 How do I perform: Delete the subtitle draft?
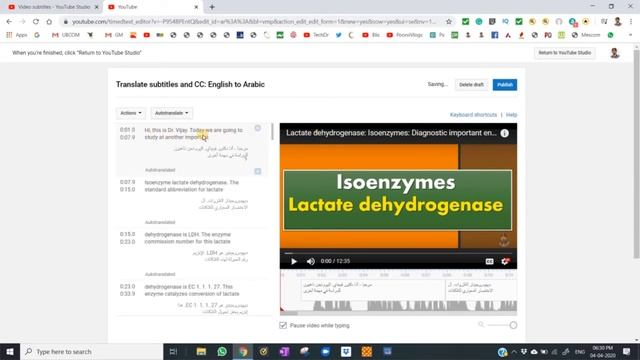point(471,84)
